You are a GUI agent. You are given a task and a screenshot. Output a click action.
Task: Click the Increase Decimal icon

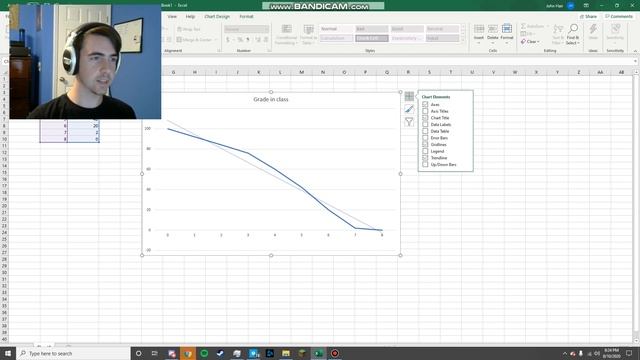(258, 40)
